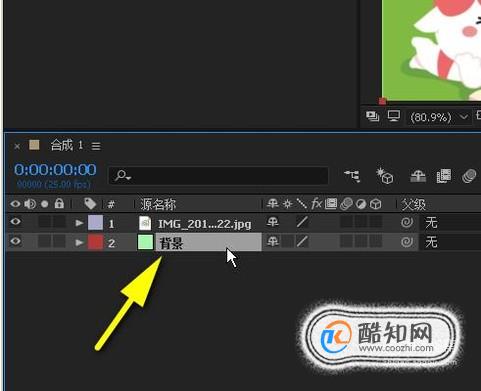Open the 合成 1 panel menu
The image size is (481, 391).
point(96,146)
